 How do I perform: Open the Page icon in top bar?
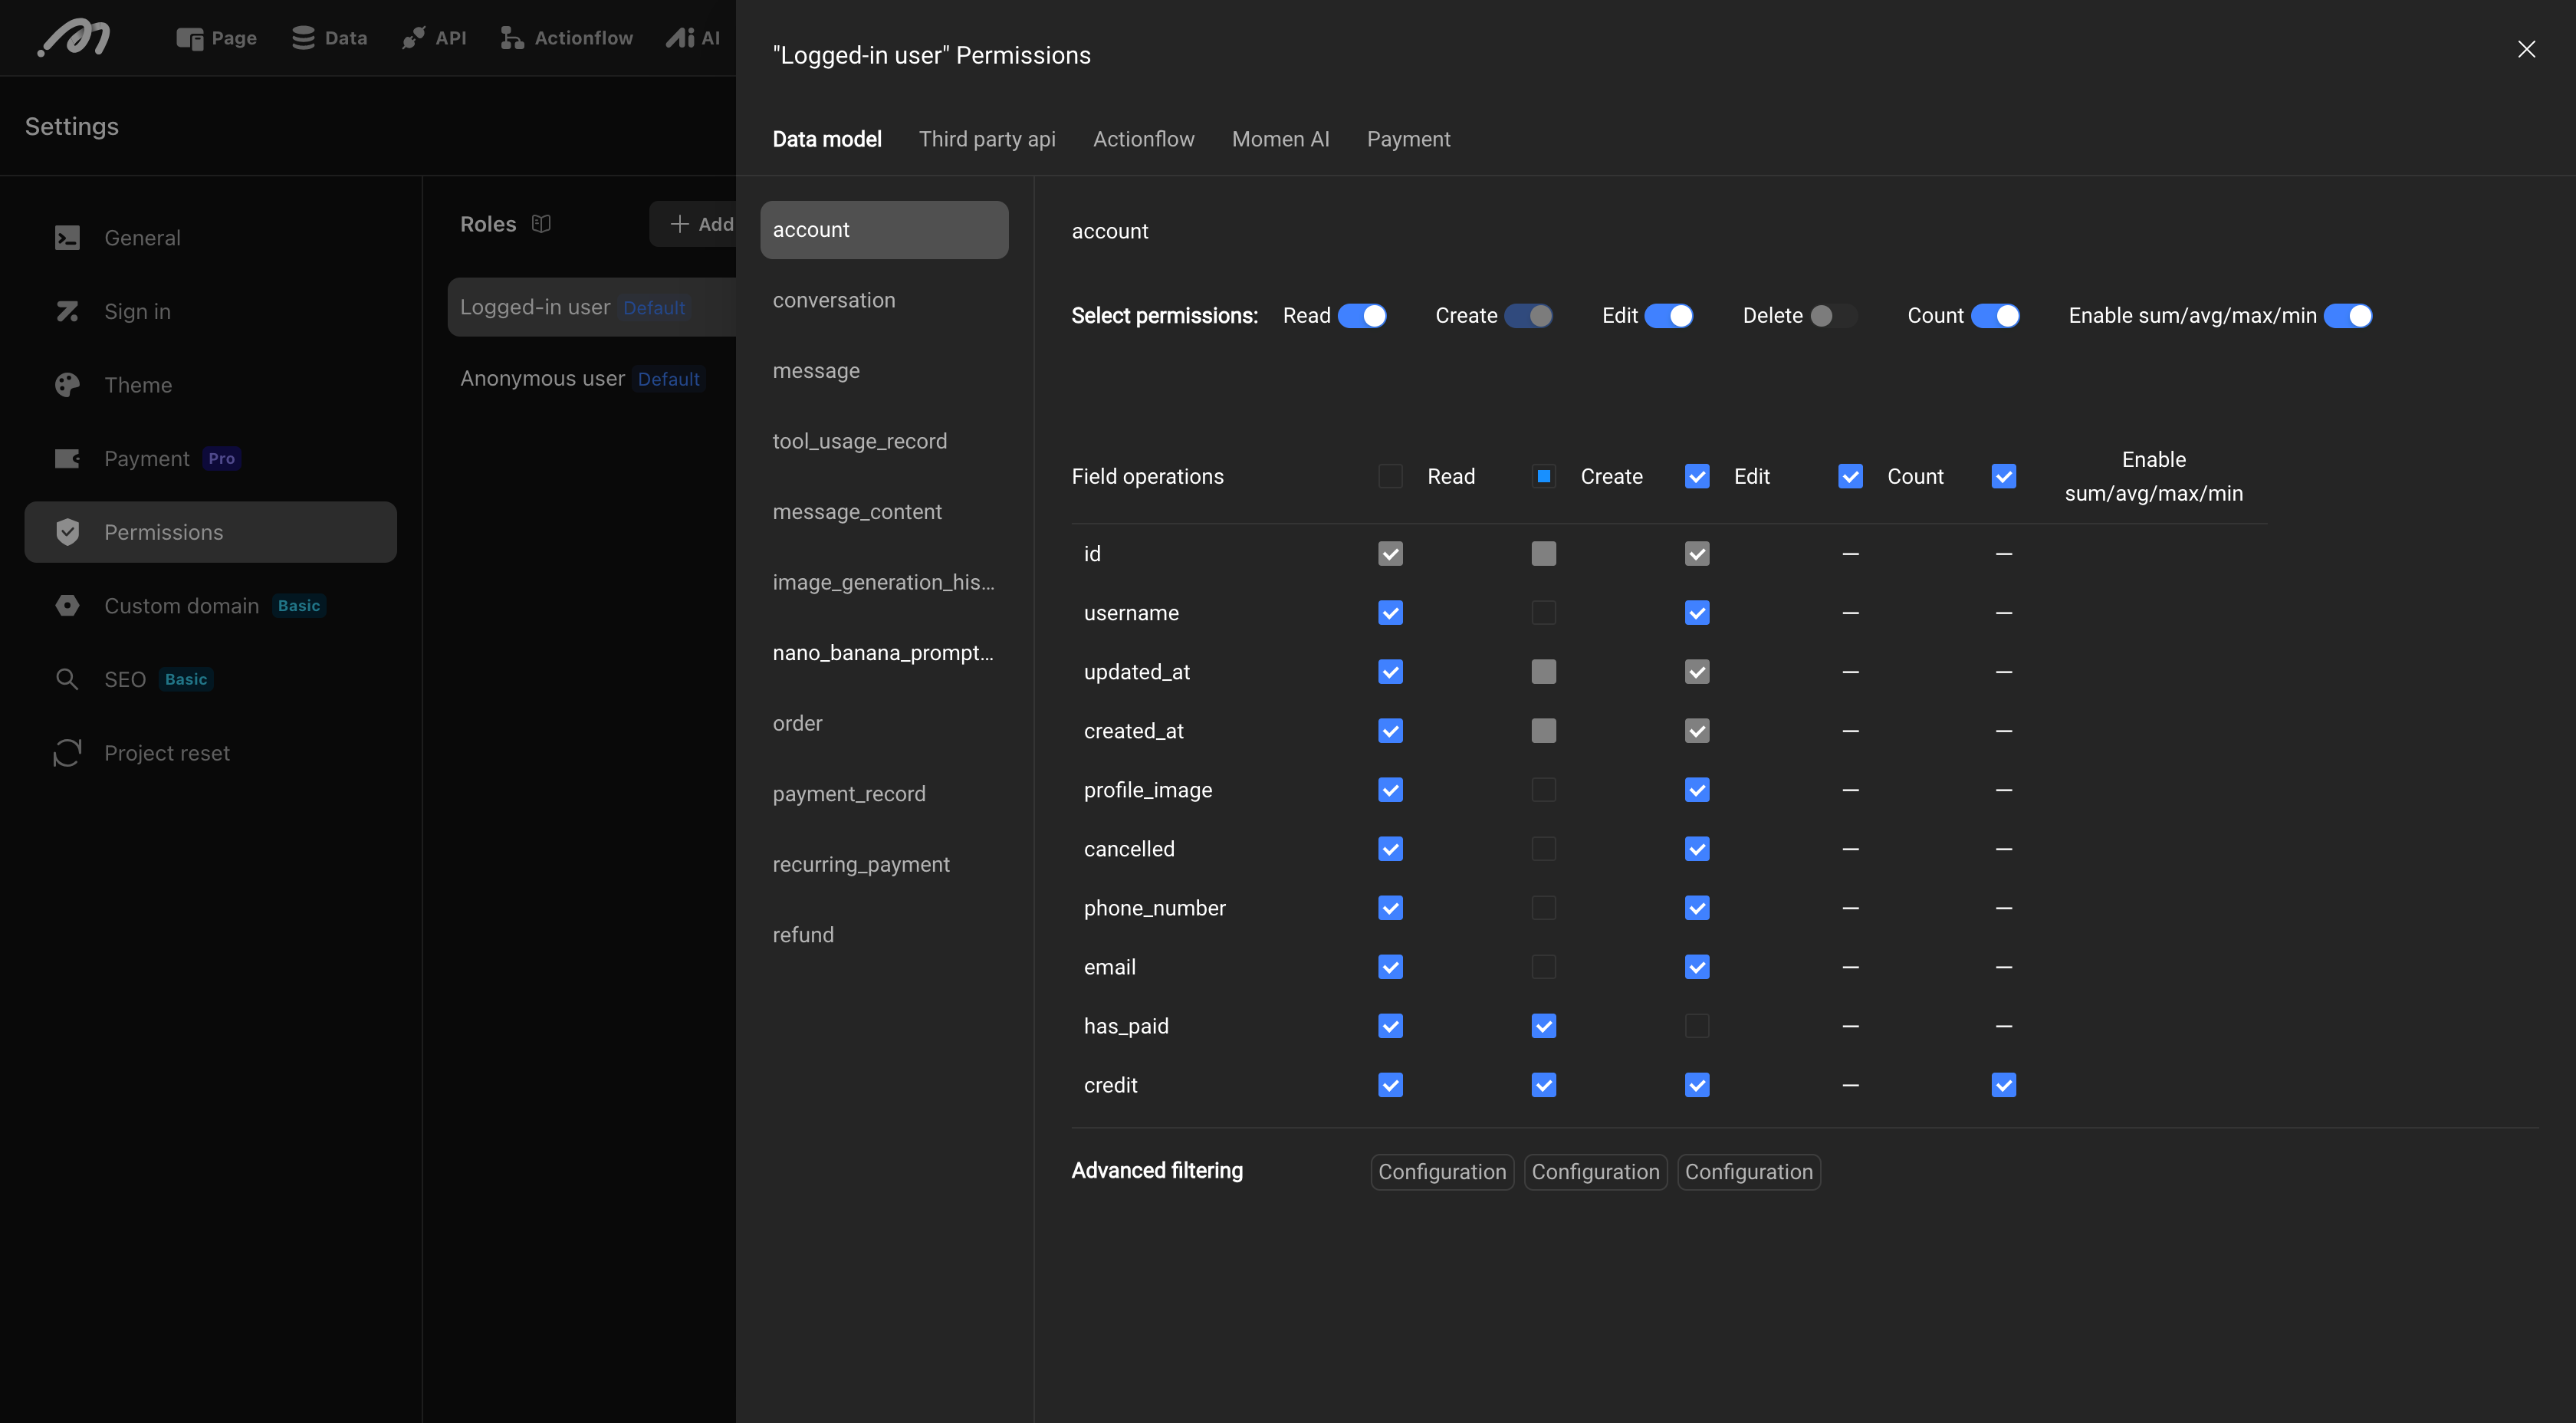pyautogui.click(x=189, y=38)
